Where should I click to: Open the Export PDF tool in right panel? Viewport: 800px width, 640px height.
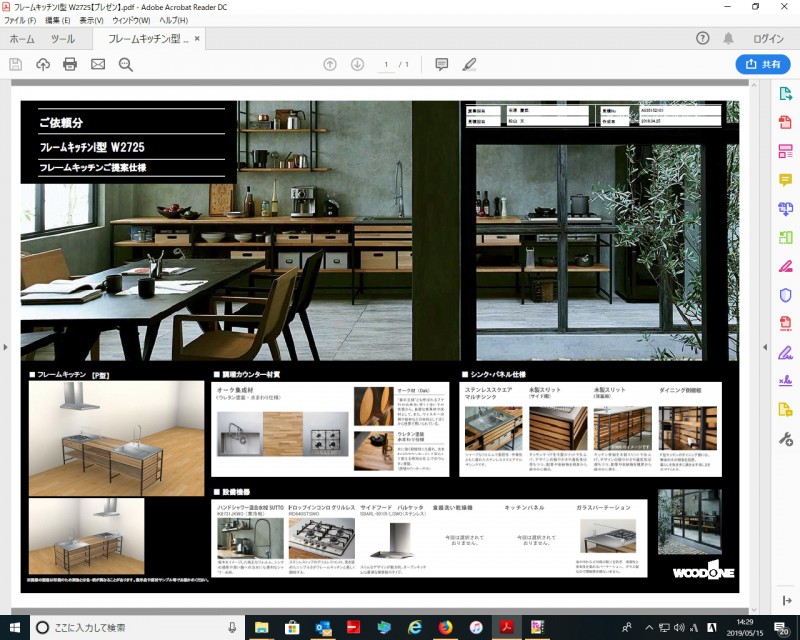click(x=785, y=94)
